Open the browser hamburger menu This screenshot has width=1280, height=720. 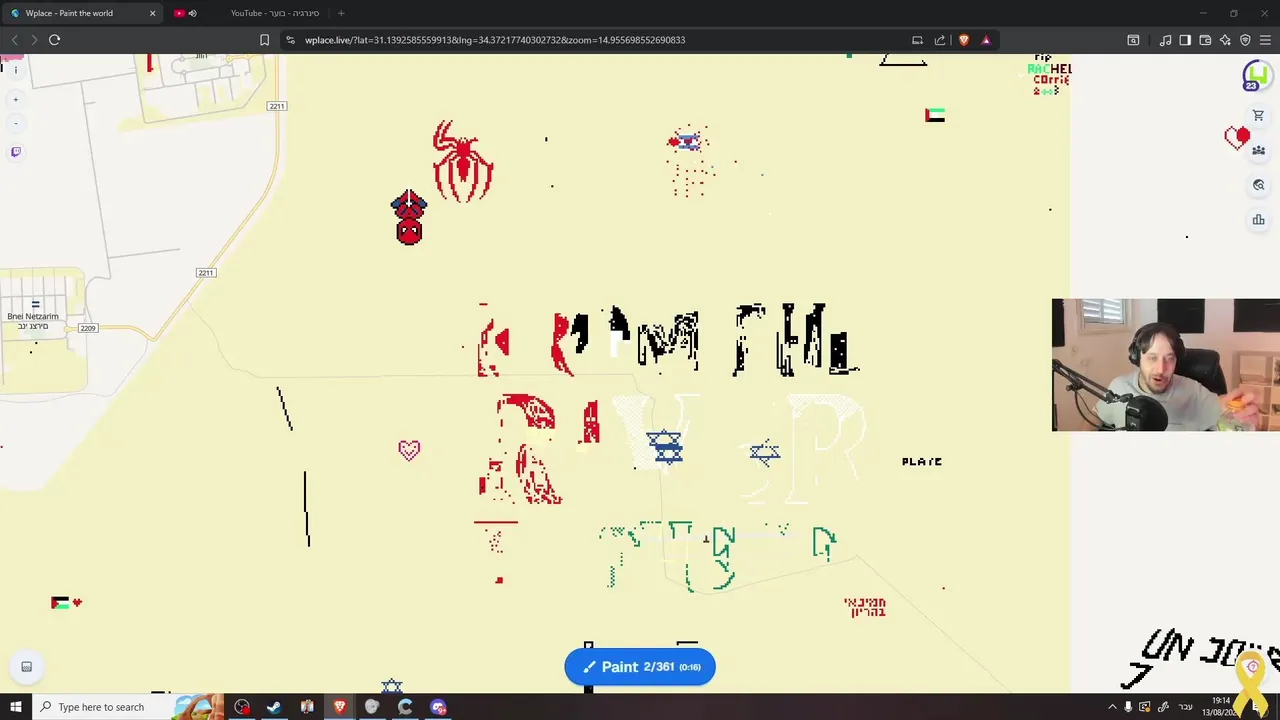click(x=1266, y=40)
